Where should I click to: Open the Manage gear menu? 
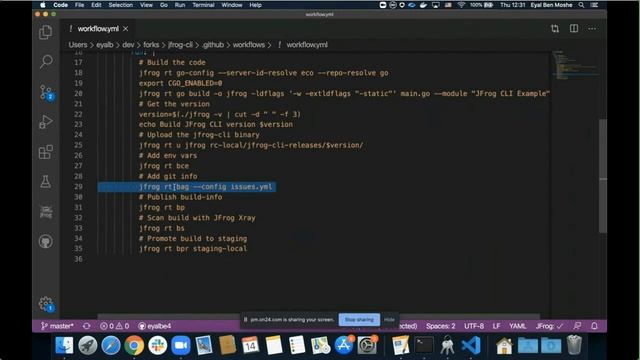tap(46, 304)
